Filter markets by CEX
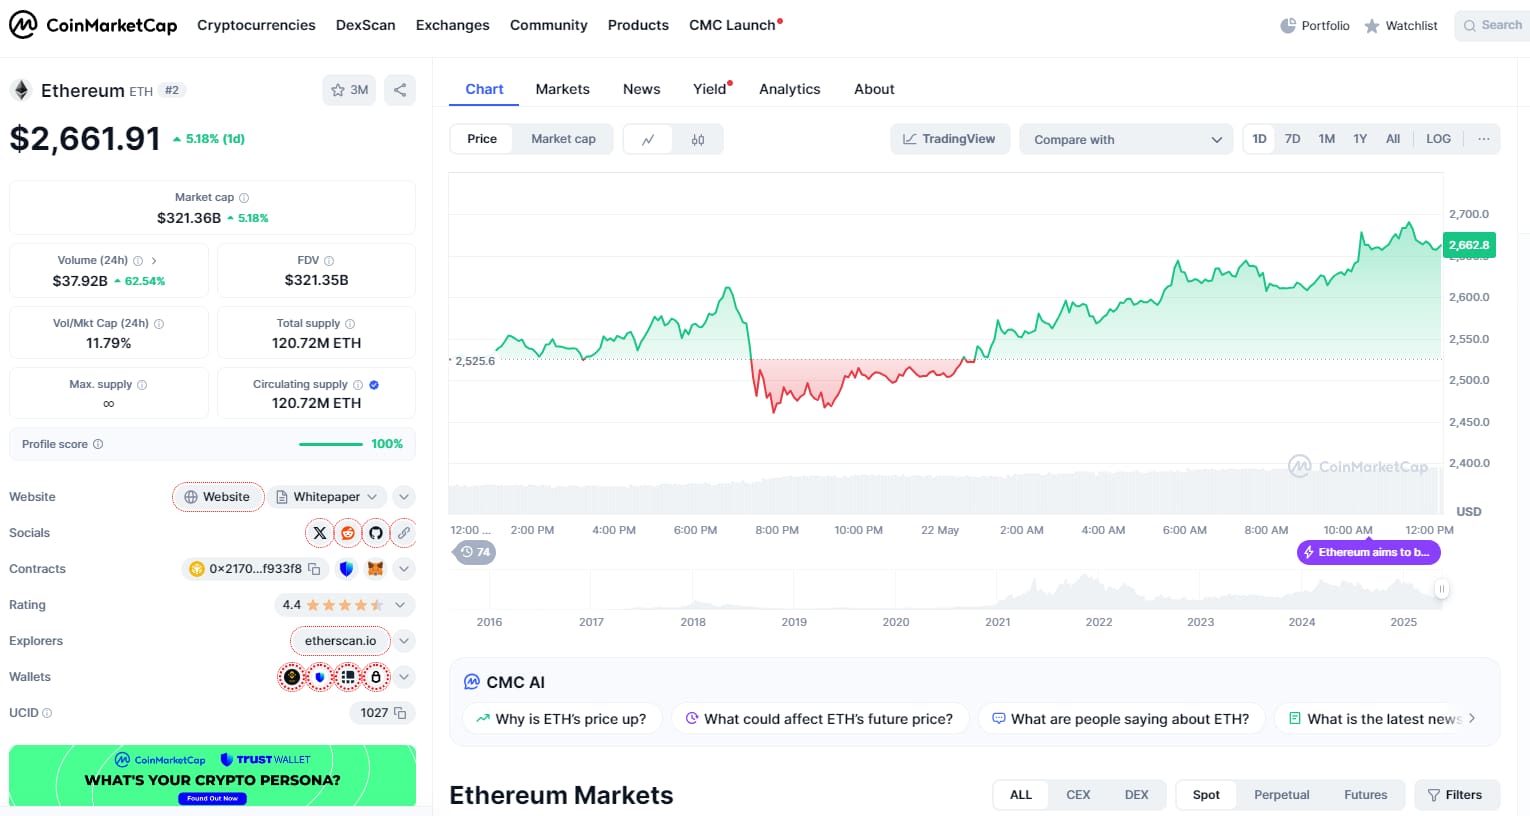Image resolution: width=1530 pixels, height=816 pixels. (1078, 795)
